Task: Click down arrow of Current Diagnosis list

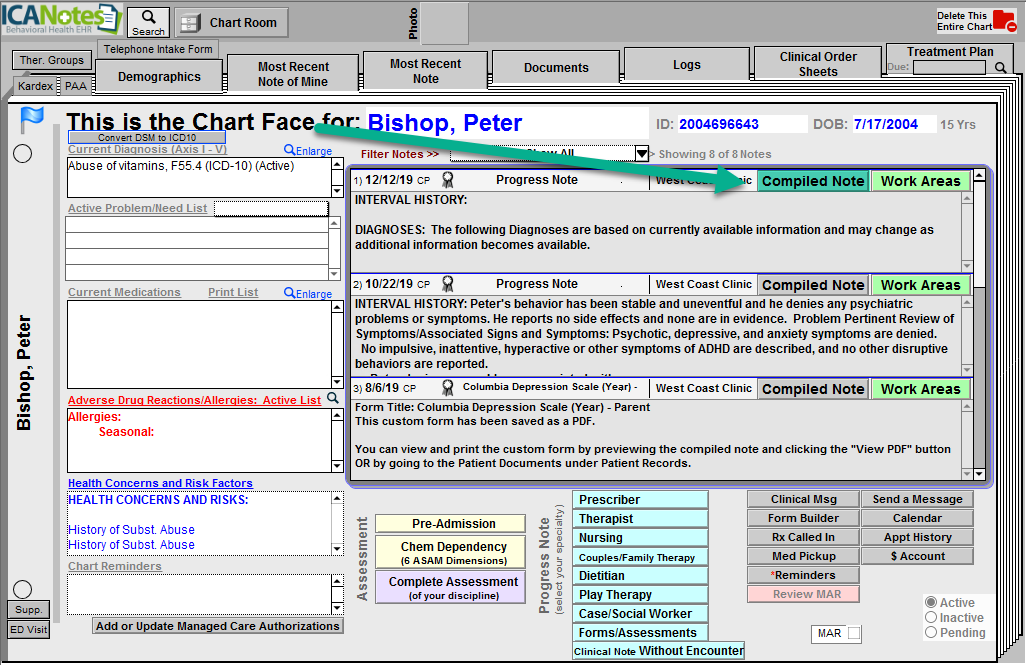Action: (x=337, y=191)
